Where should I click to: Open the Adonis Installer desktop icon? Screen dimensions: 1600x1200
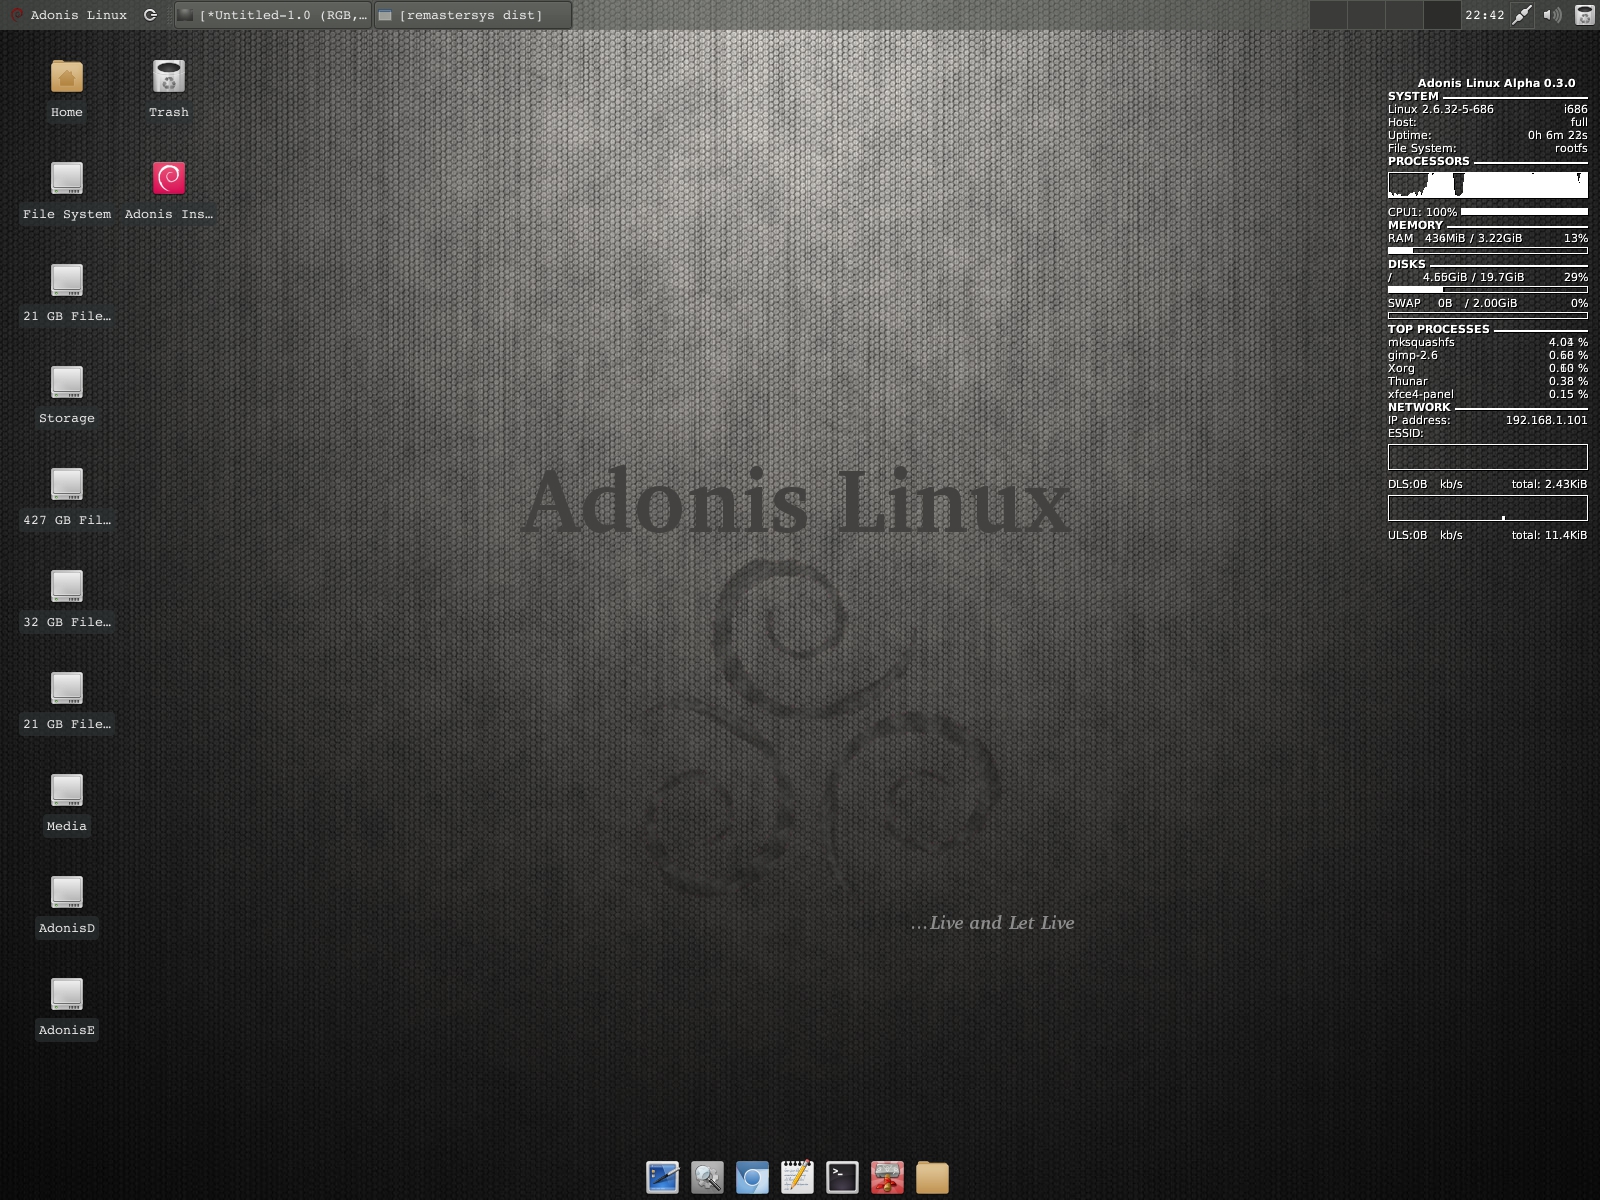click(x=169, y=180)
